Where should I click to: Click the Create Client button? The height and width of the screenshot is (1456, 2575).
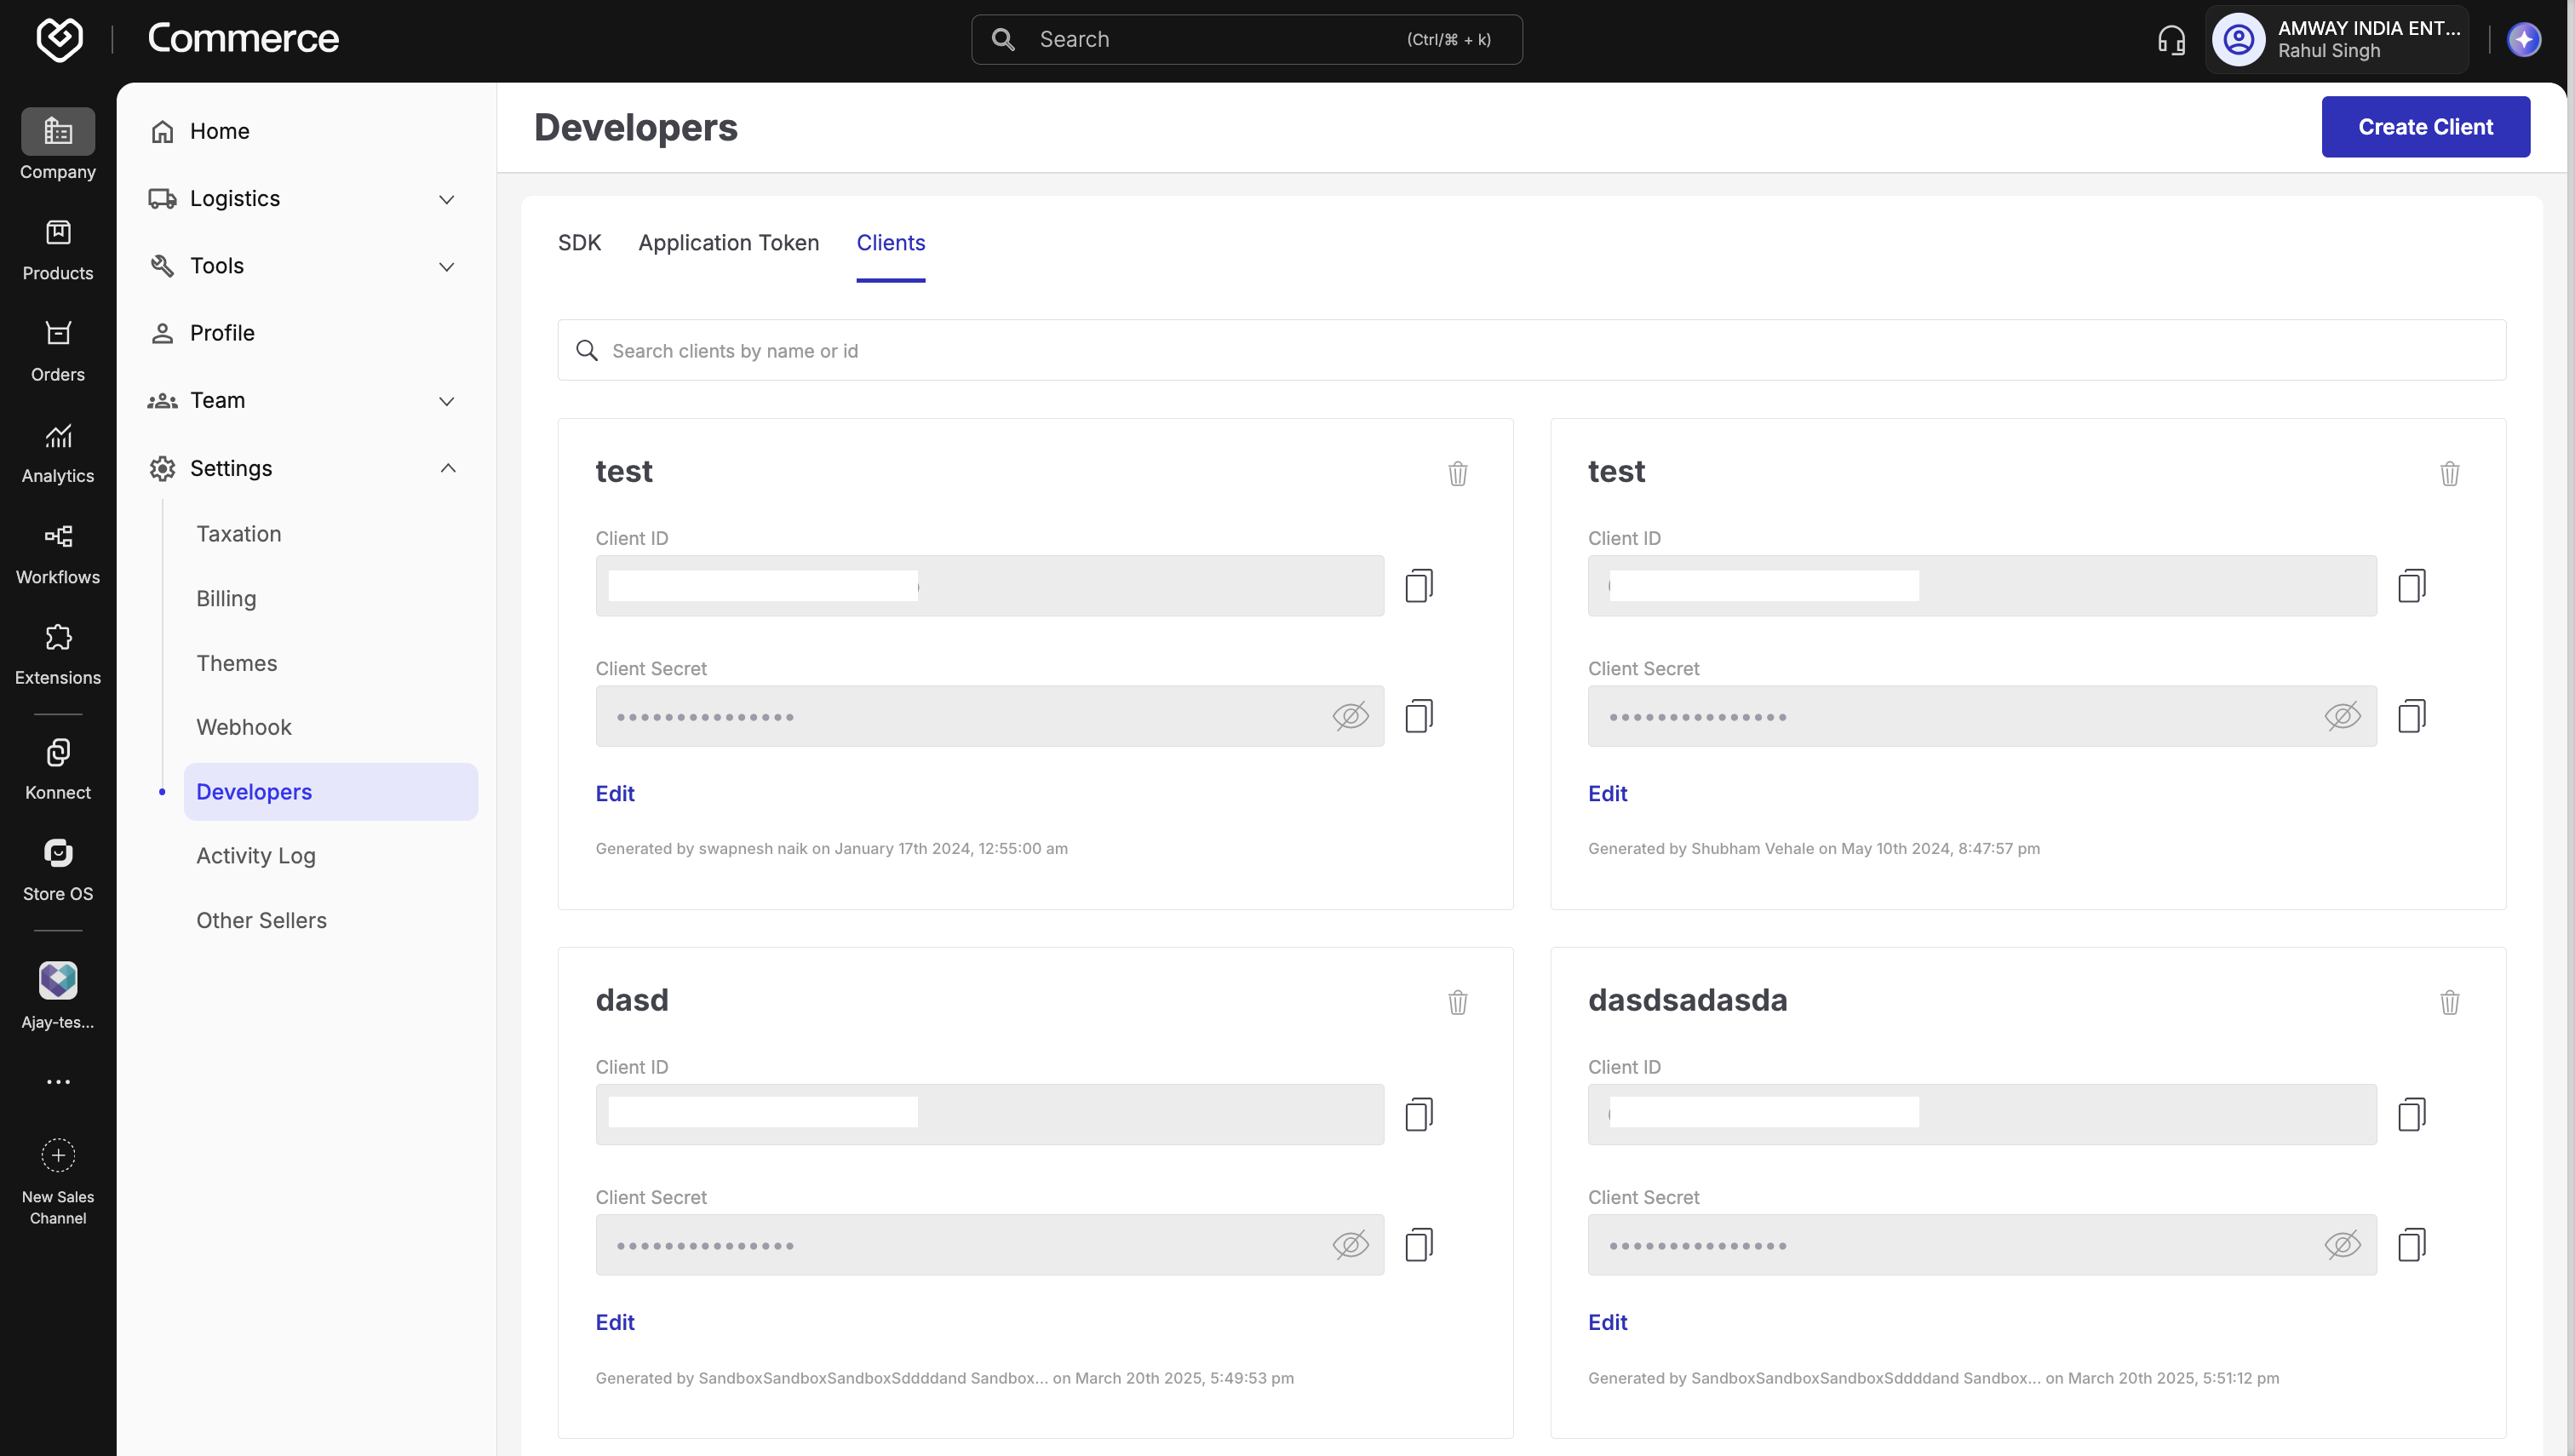coord(2425,127)
